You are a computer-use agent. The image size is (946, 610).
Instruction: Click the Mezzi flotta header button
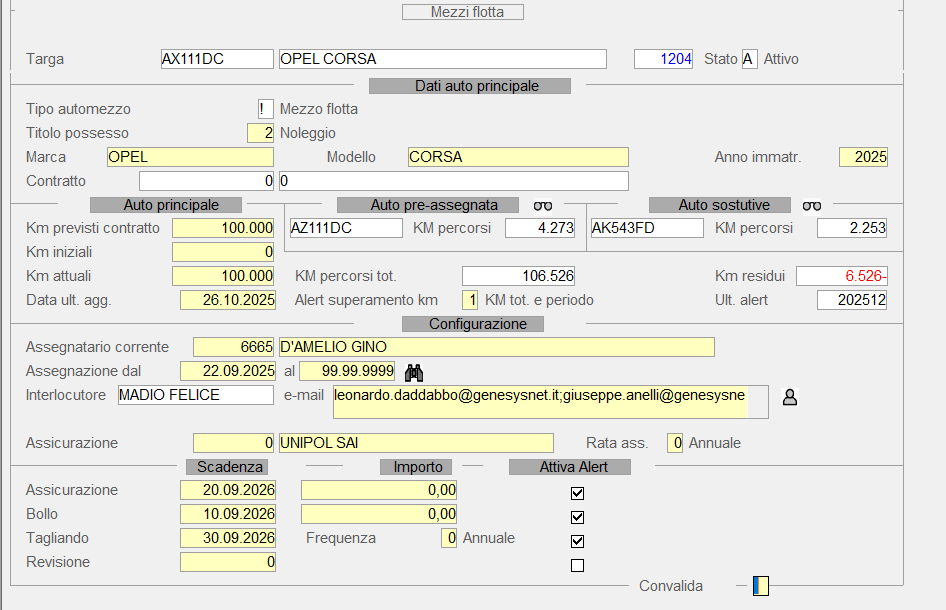tap(463, 12)
